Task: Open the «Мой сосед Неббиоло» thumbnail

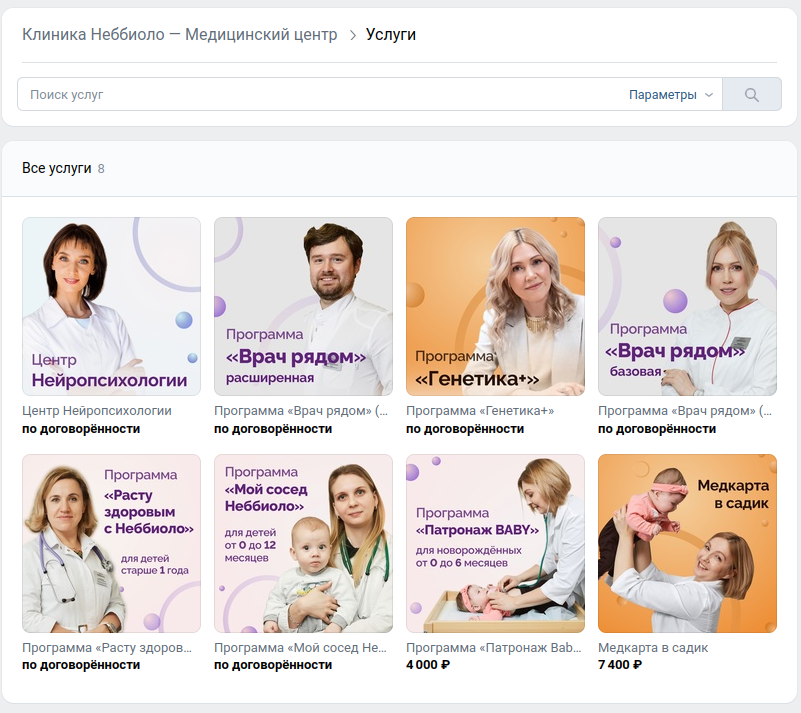Action: tap(303, 543)
